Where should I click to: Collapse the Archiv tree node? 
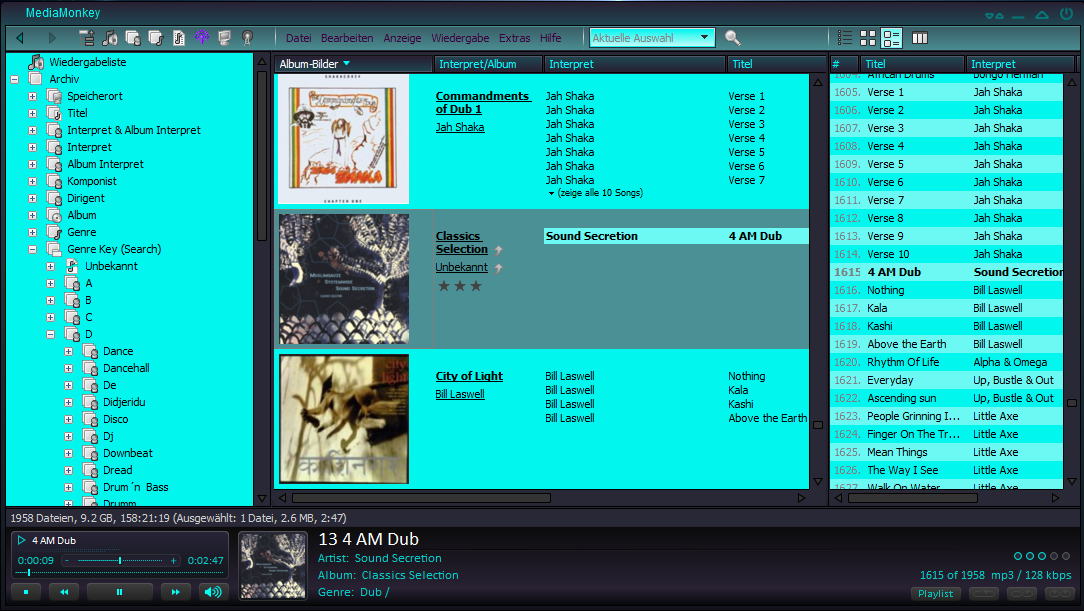coord(15,79)
